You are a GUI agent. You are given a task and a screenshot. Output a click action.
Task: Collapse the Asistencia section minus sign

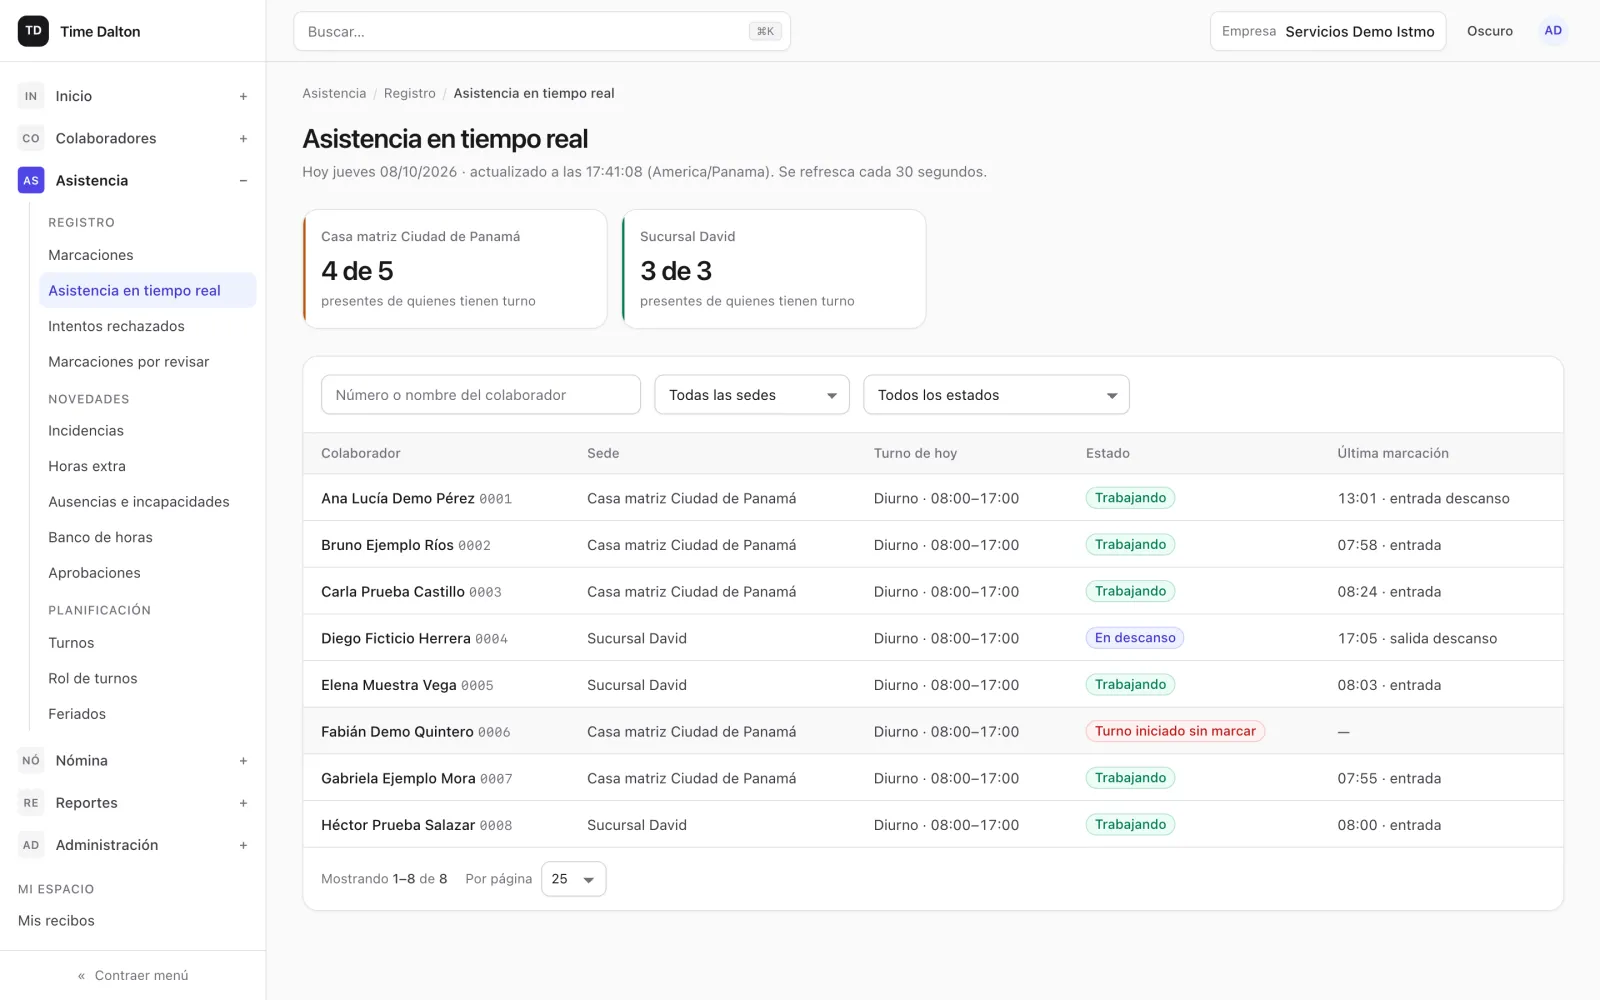coord(243,180)
